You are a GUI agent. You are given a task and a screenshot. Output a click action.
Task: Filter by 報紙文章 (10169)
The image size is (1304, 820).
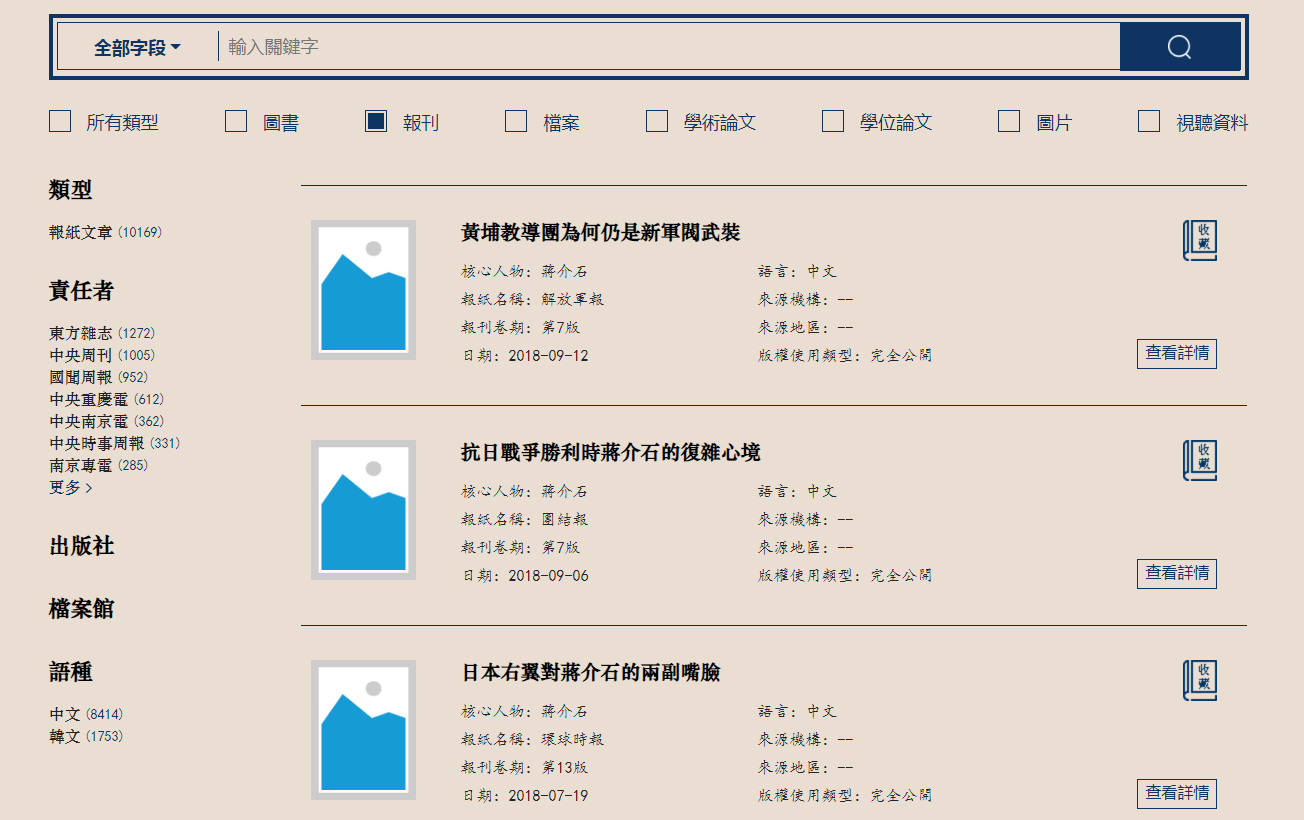click(x=105, y=232)
